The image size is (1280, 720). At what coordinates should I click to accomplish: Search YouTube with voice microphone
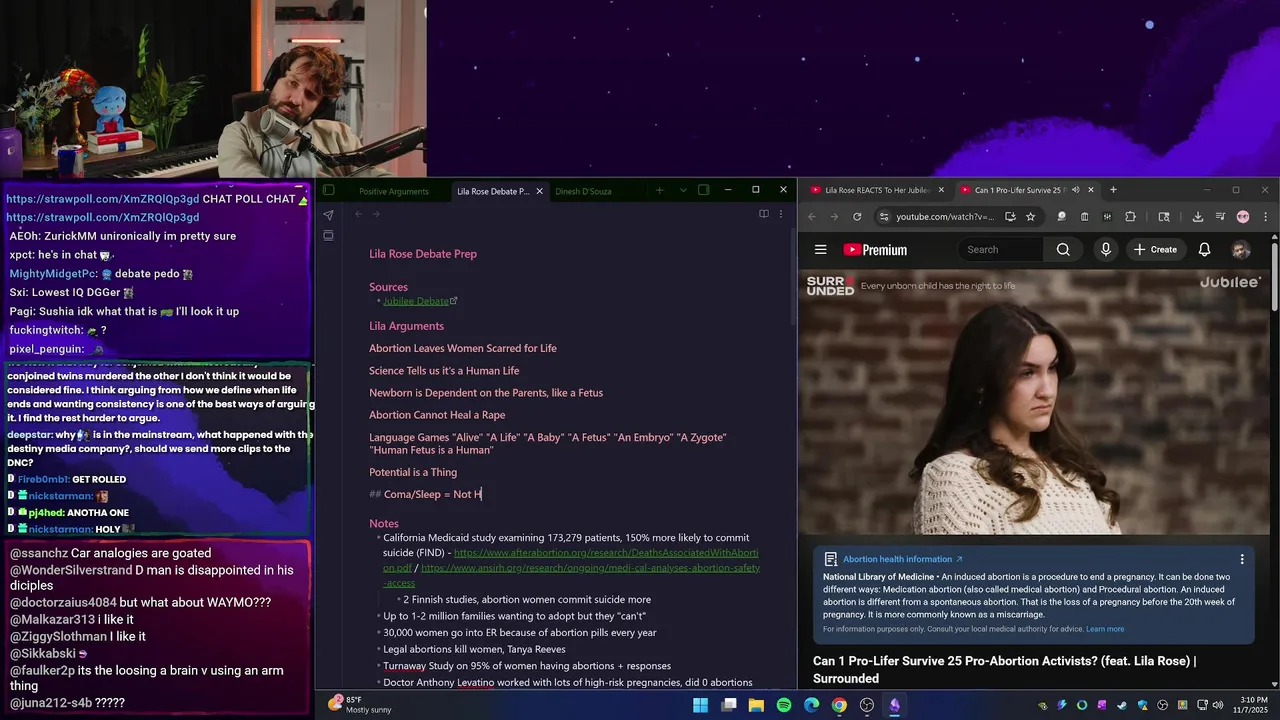(1105, 249)
